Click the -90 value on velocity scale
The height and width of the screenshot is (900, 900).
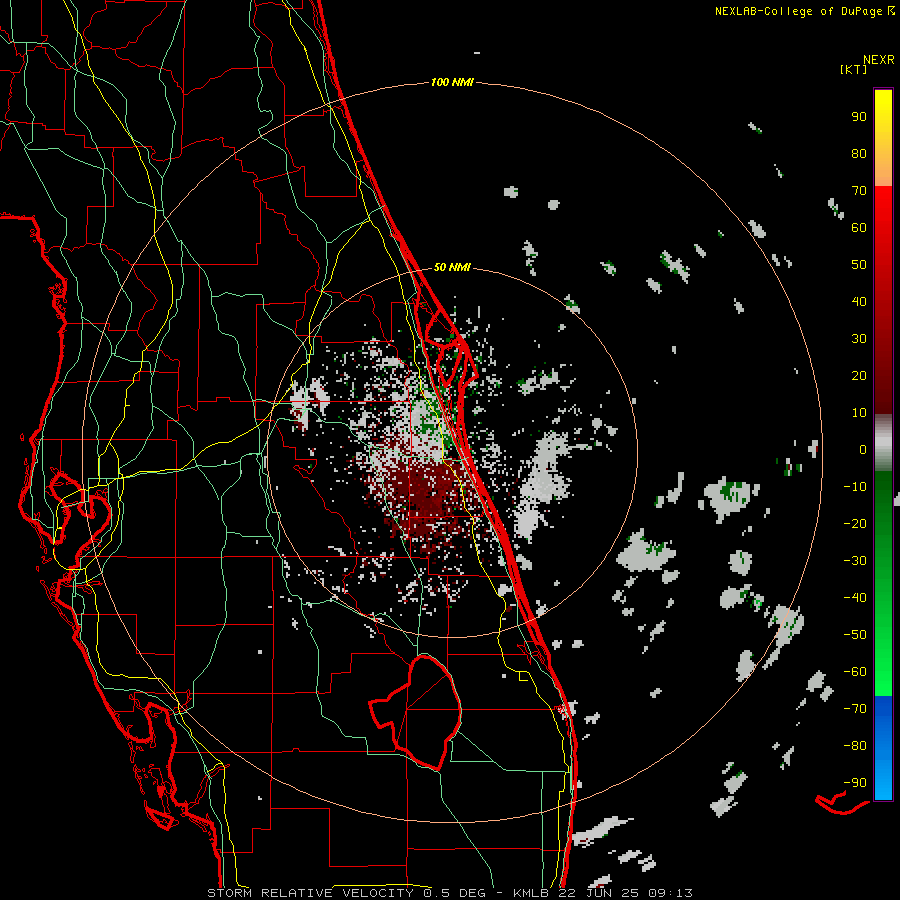coord(855,782)
